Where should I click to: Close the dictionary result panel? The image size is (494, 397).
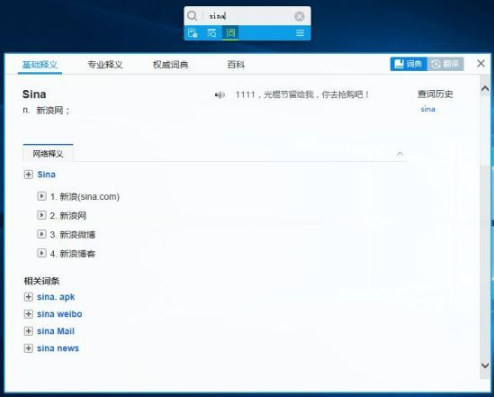481,63
